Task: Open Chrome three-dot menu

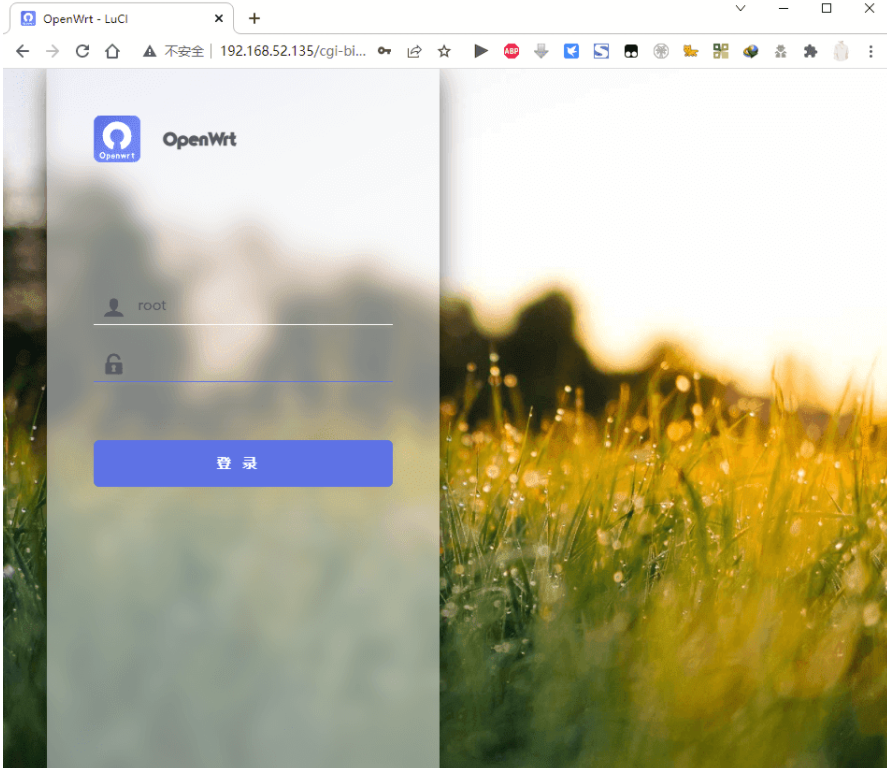Action: [x=870, y=51]
